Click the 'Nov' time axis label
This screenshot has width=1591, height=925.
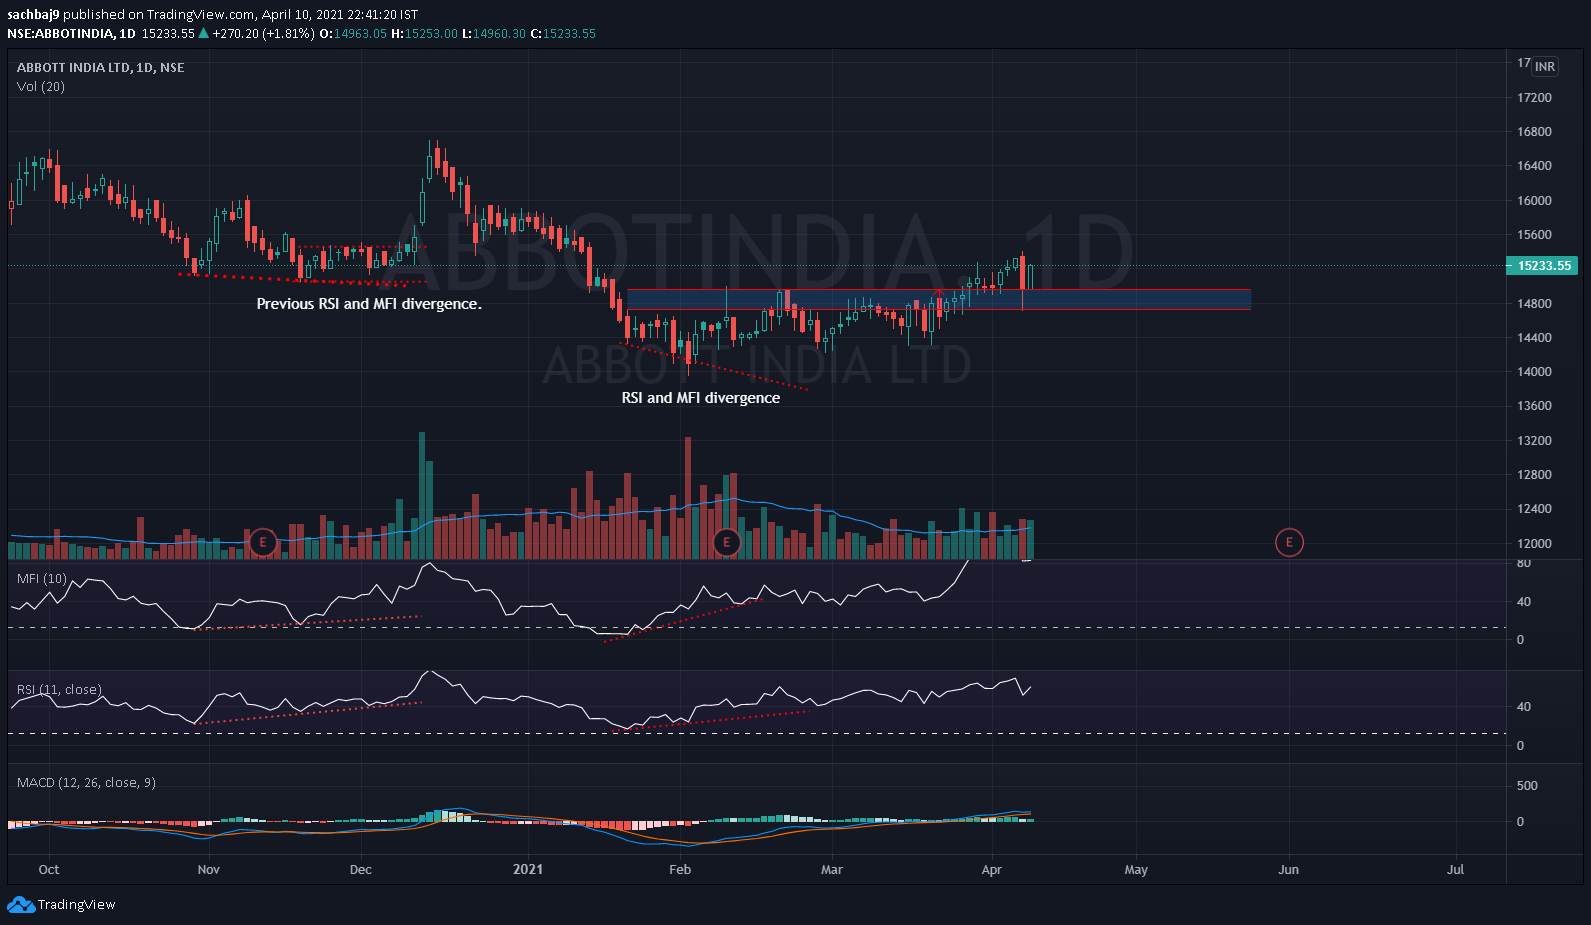coord(209,869)
